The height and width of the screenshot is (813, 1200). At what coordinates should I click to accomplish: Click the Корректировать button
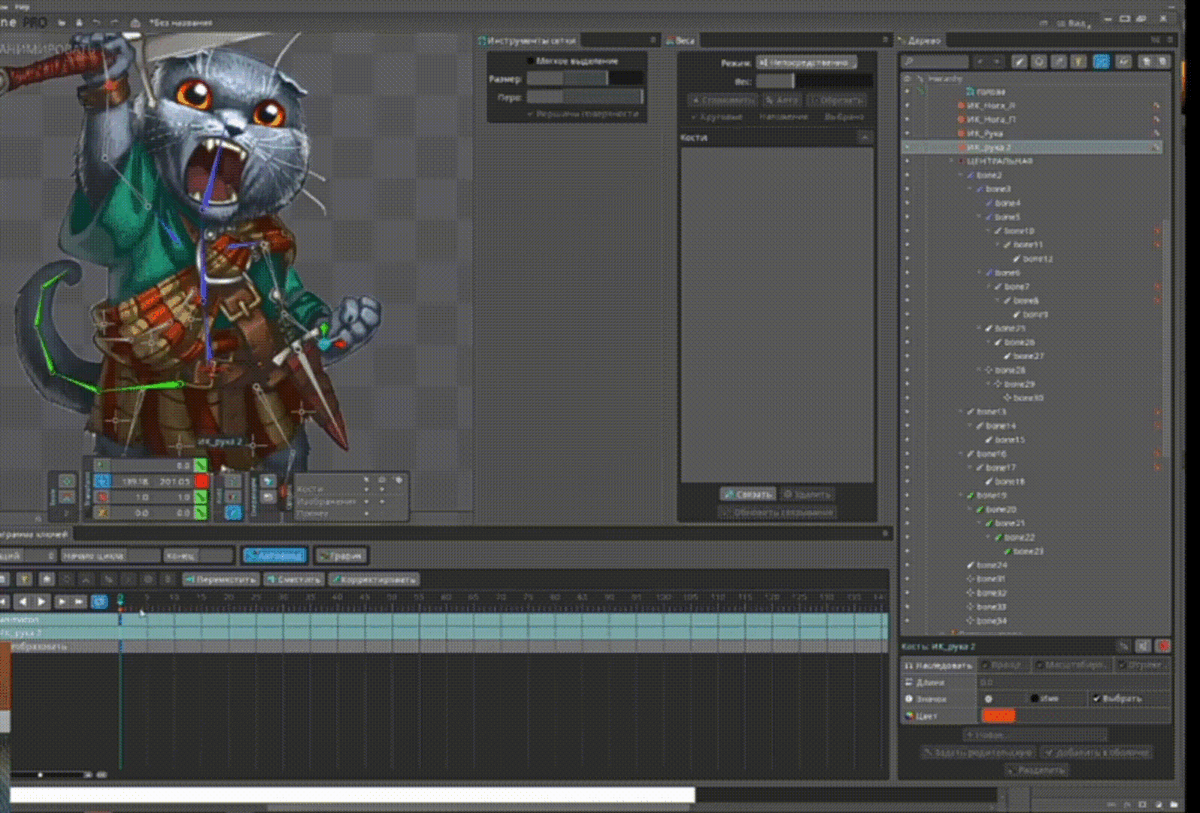tap(374, 579)
